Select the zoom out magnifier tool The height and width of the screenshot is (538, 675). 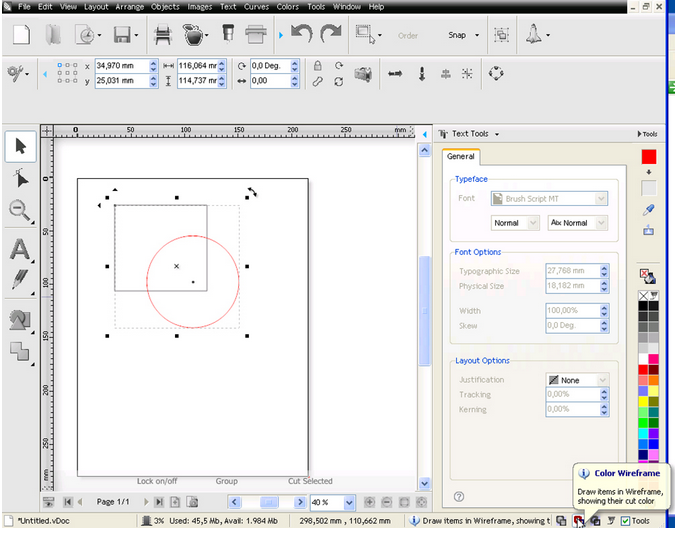click(x=19, y=211)
